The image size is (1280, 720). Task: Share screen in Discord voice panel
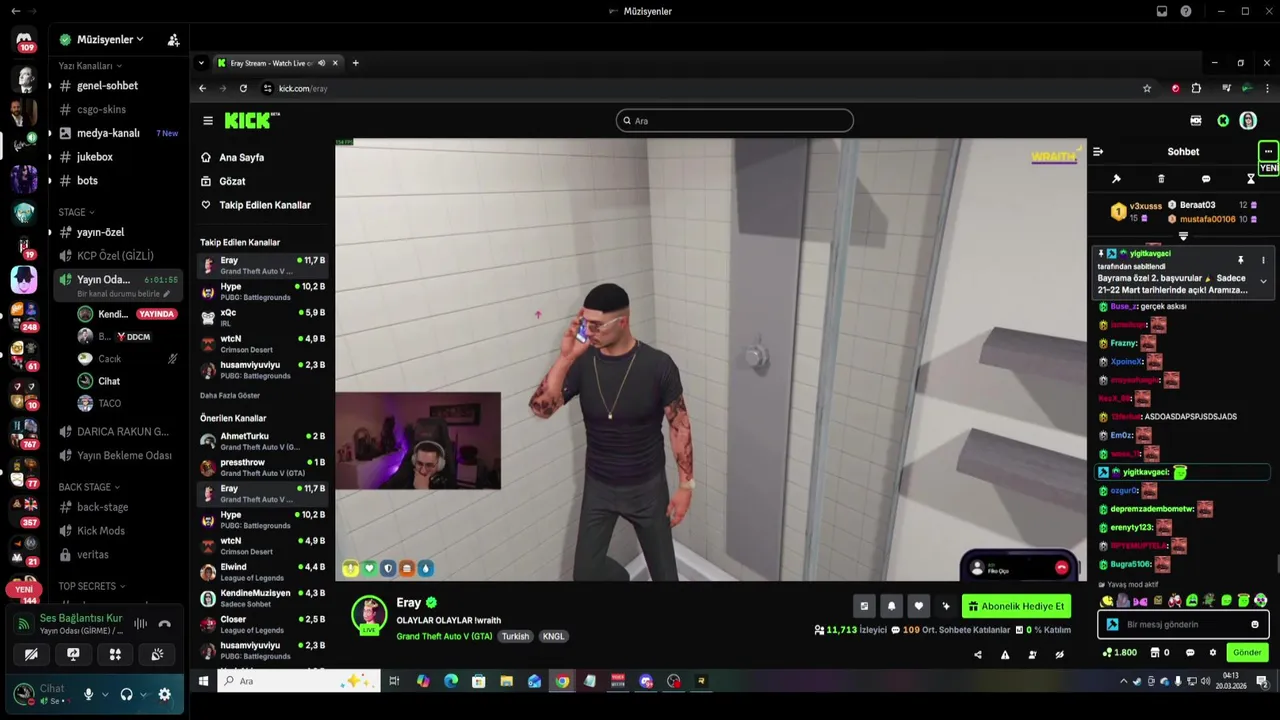[73, 654]
